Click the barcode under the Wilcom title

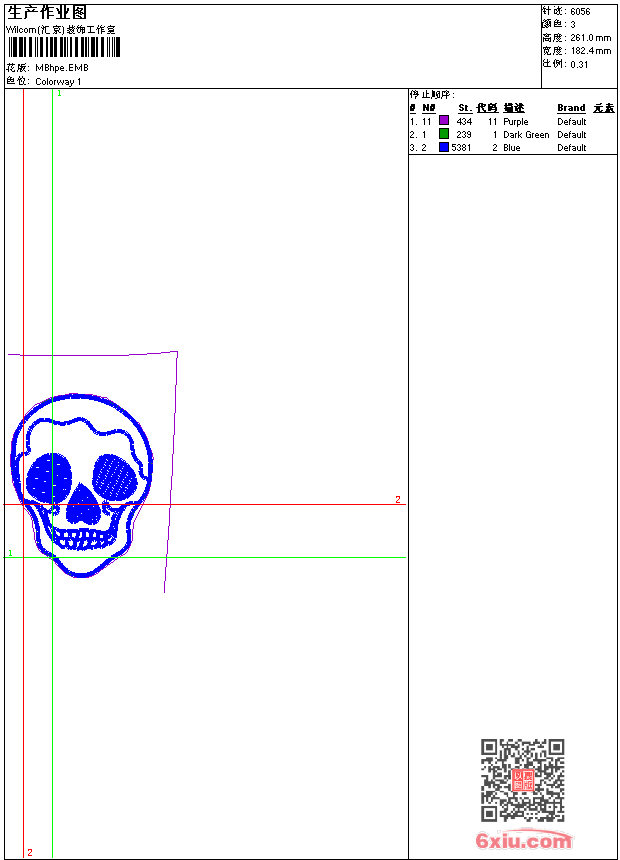click(64, 48)
